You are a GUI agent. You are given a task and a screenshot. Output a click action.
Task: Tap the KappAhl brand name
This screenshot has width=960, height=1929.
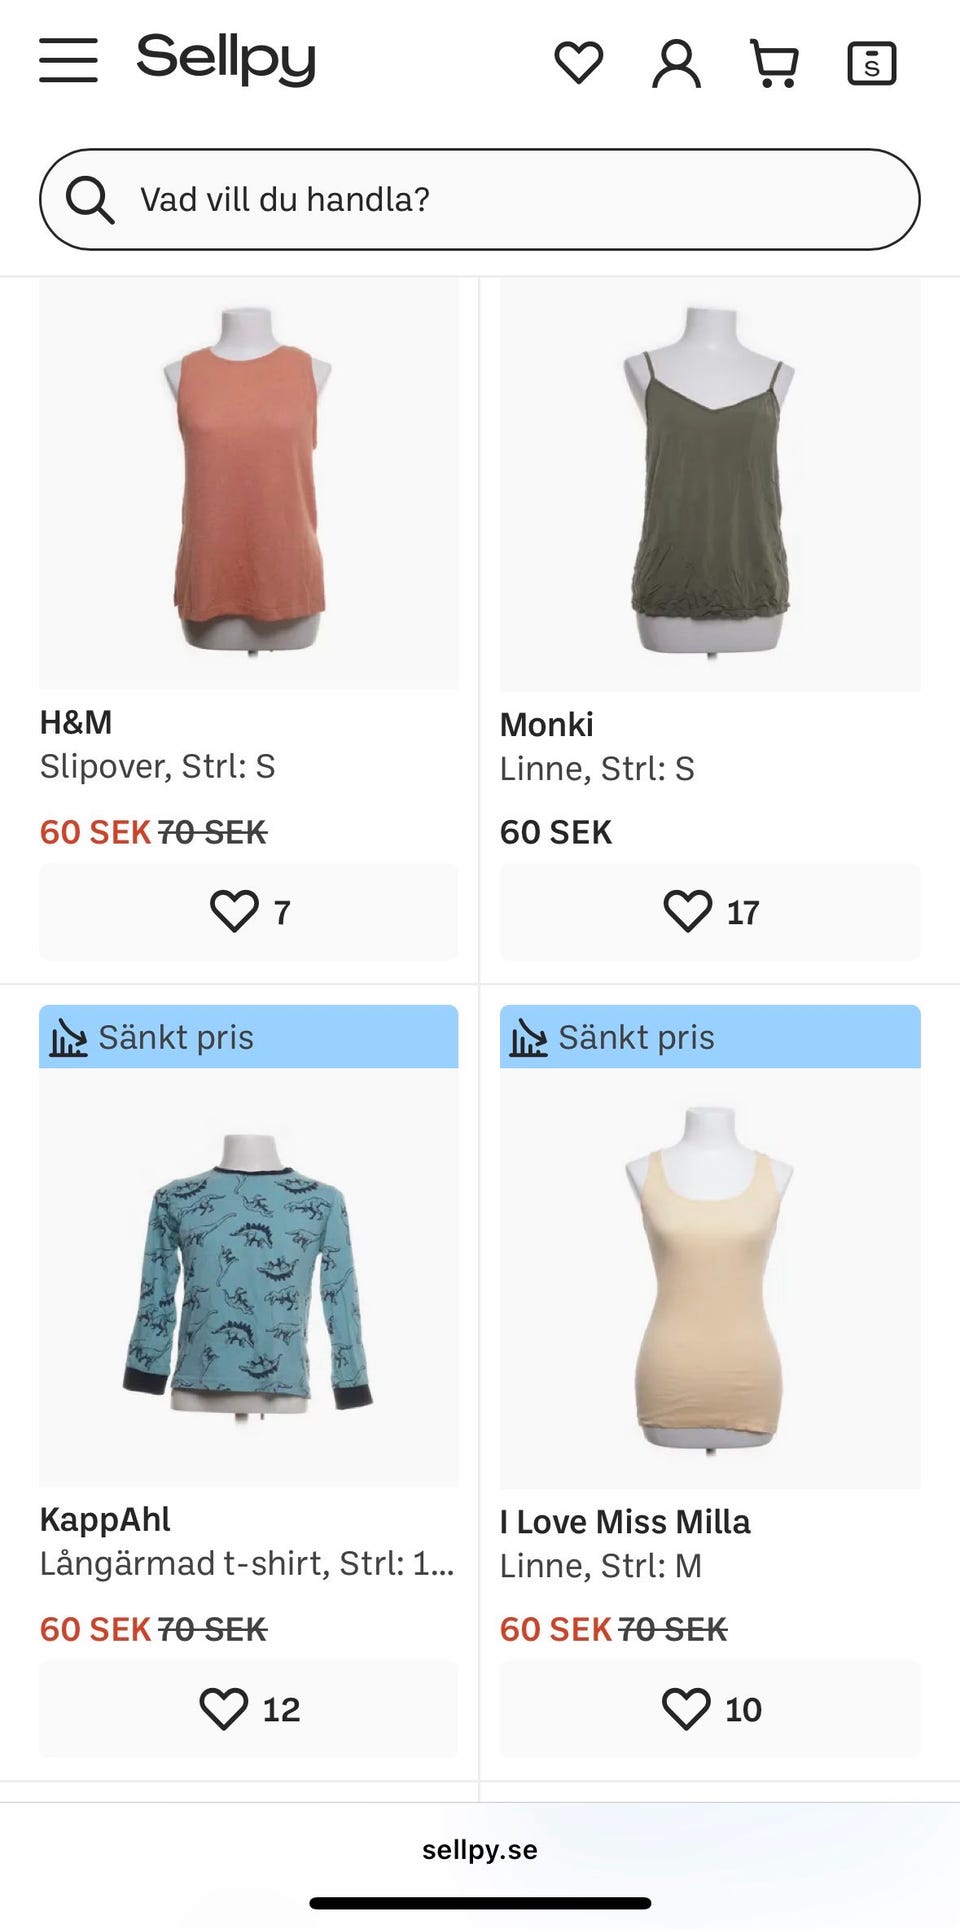[x=105, y=1519]
